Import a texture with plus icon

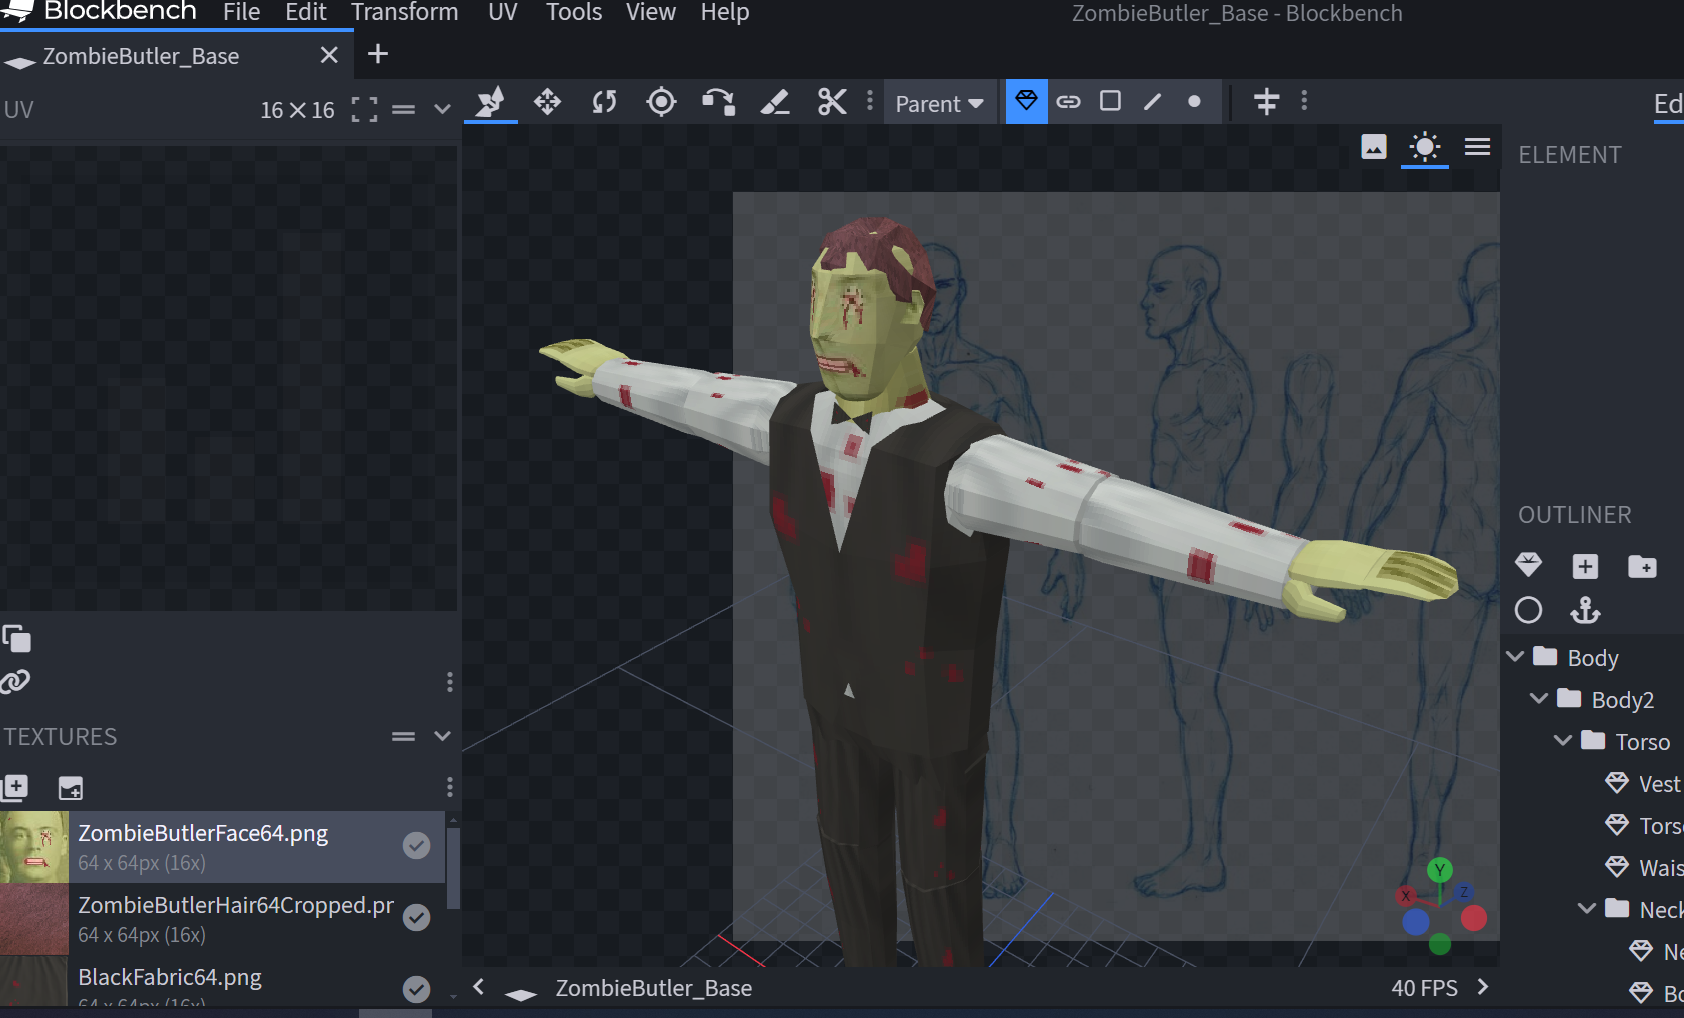15,788
